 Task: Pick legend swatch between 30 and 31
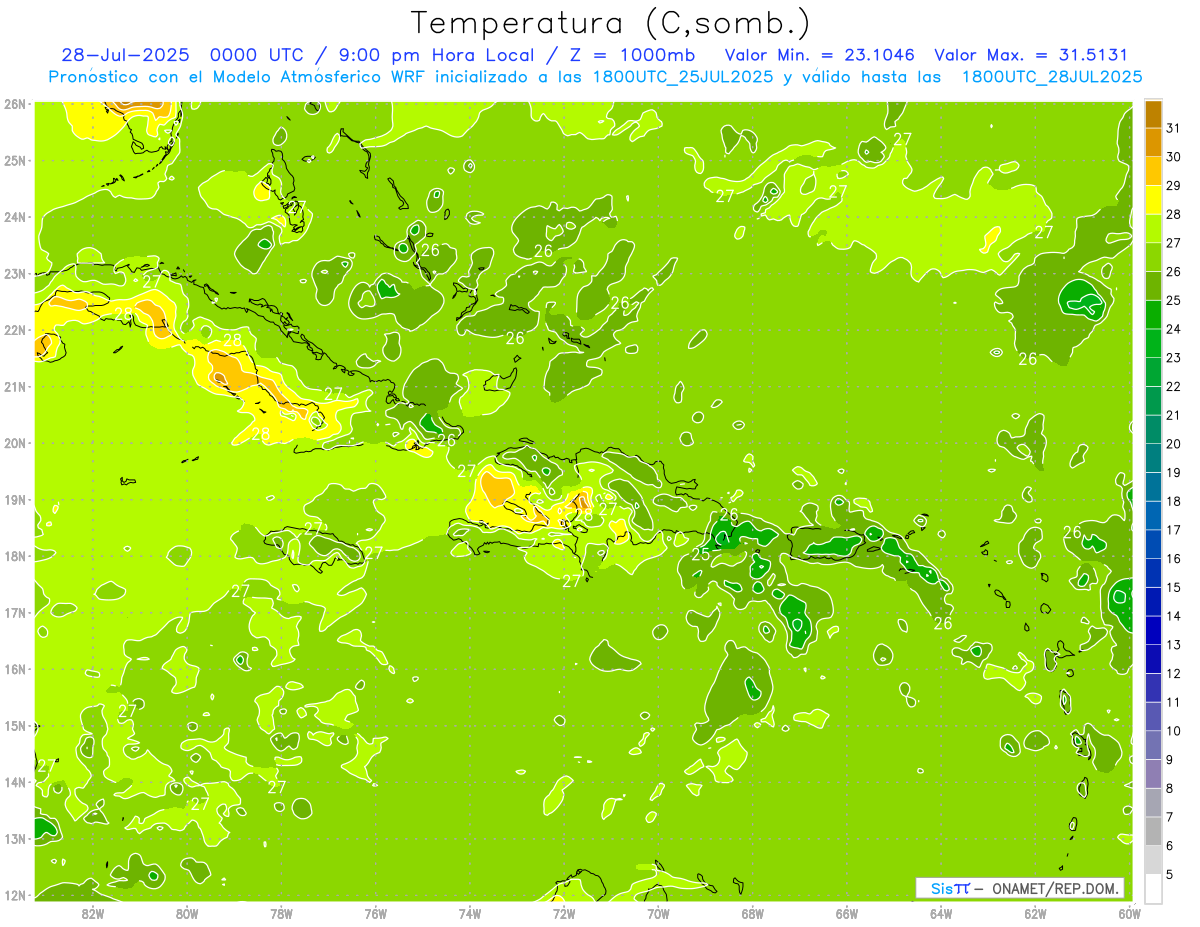[x=1153, y=143]
